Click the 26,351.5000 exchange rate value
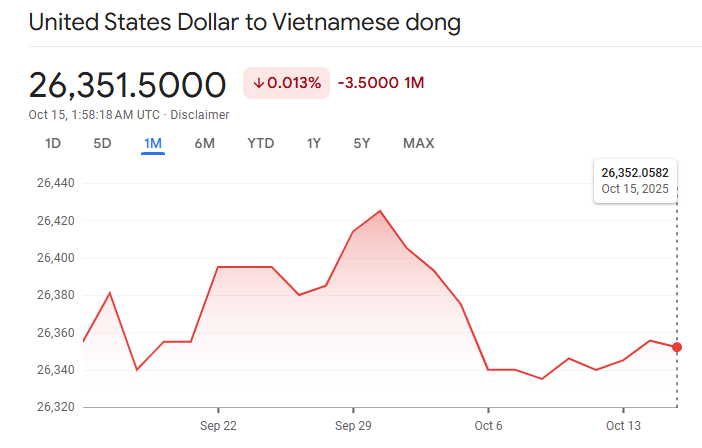702x448 pixels. [127, 84]
